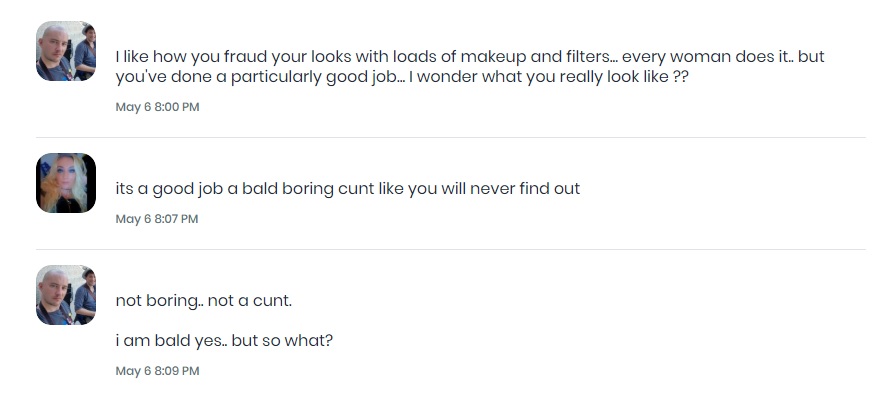The image size is (882, 414).
Task: Click the second person in the top avatar
Action: pyautogui.click(x=87, y=48)
